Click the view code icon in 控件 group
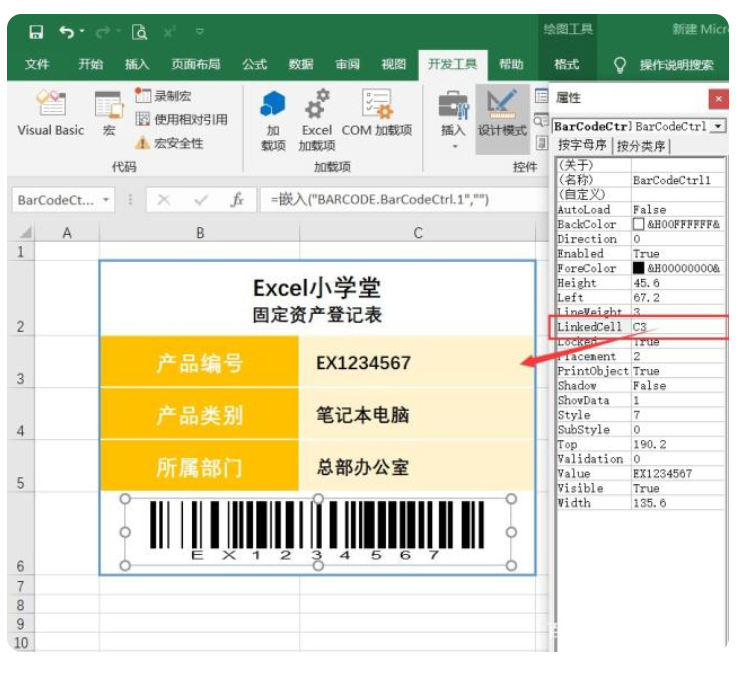 [541, 120]
